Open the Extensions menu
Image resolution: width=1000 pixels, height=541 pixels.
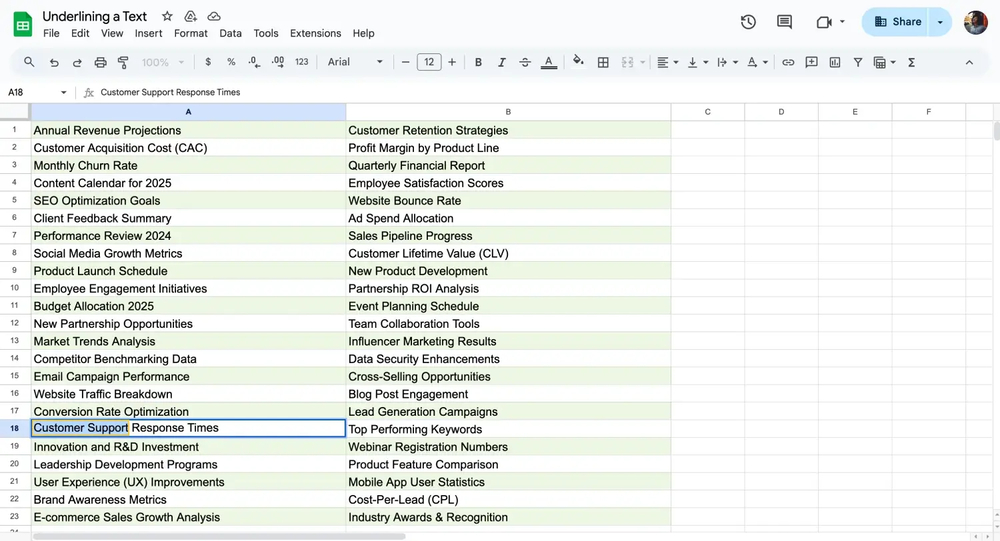tap(315, 33)
